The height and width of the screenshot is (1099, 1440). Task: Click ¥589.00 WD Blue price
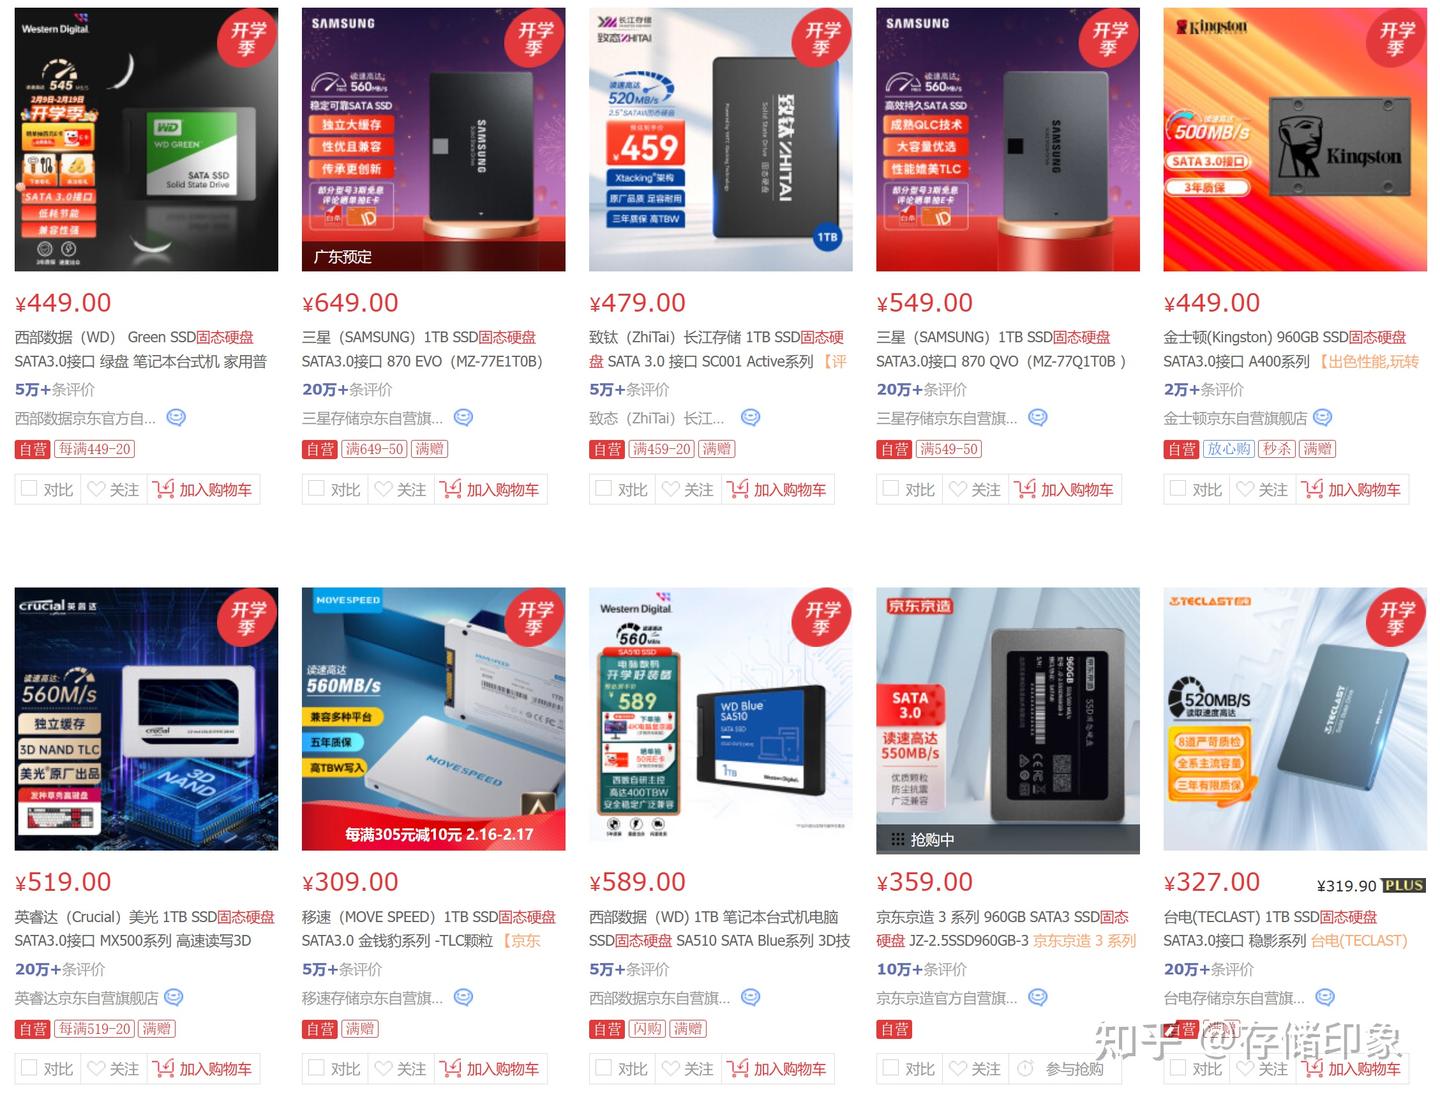pyautogui.click(x=637, y=882)
